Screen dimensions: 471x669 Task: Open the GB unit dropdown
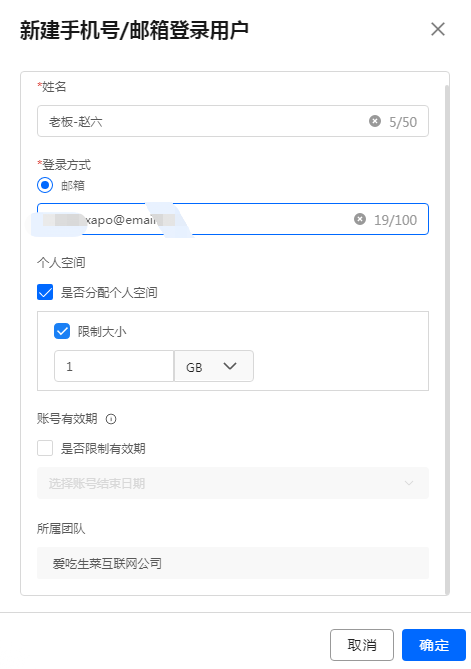(214, 366)
